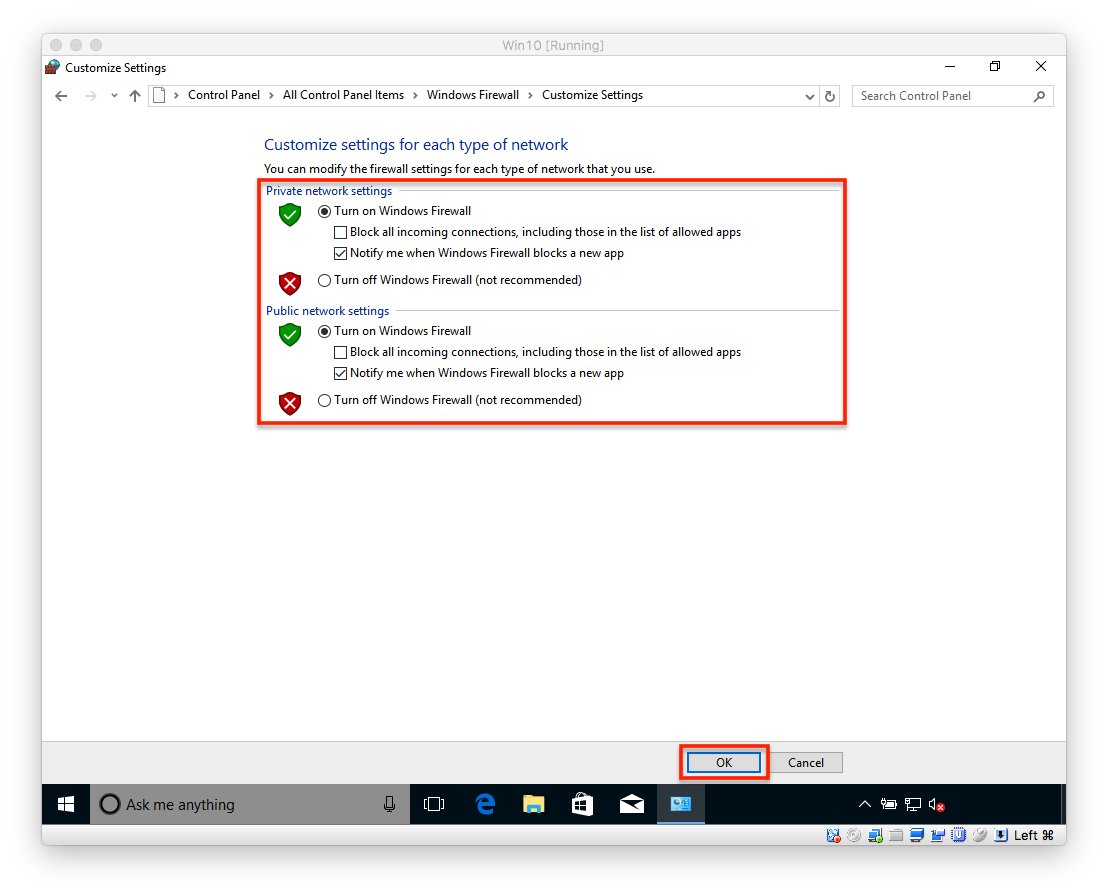1108x895 pixels.
Task: Launch Microsoft Edge from the taskbar
Action: 485,804
